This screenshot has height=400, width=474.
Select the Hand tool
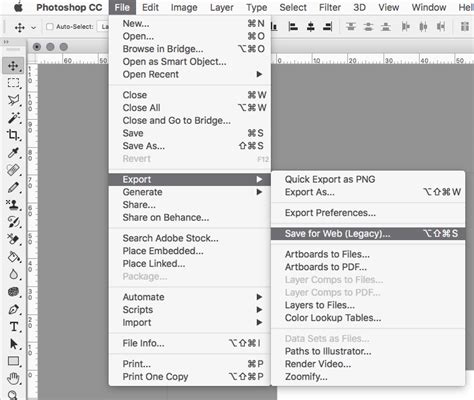pyautogui.click(x=13, y=379)
